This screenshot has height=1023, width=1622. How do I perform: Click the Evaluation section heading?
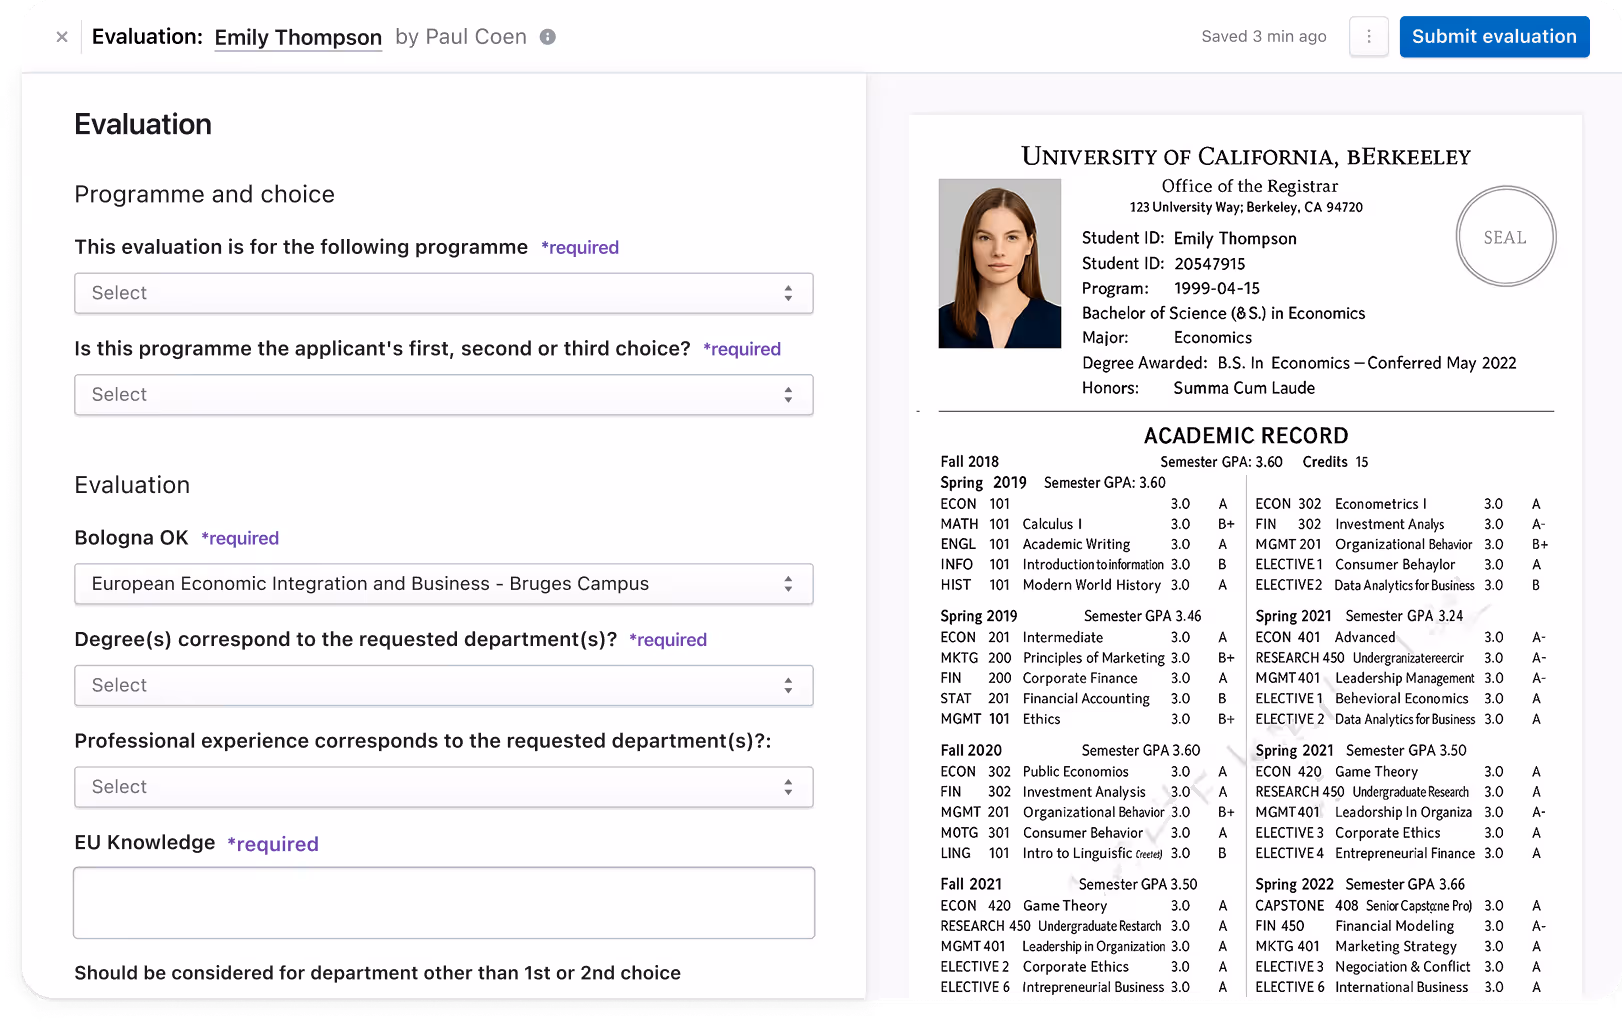pyautogui.click(x=131, y=485)
